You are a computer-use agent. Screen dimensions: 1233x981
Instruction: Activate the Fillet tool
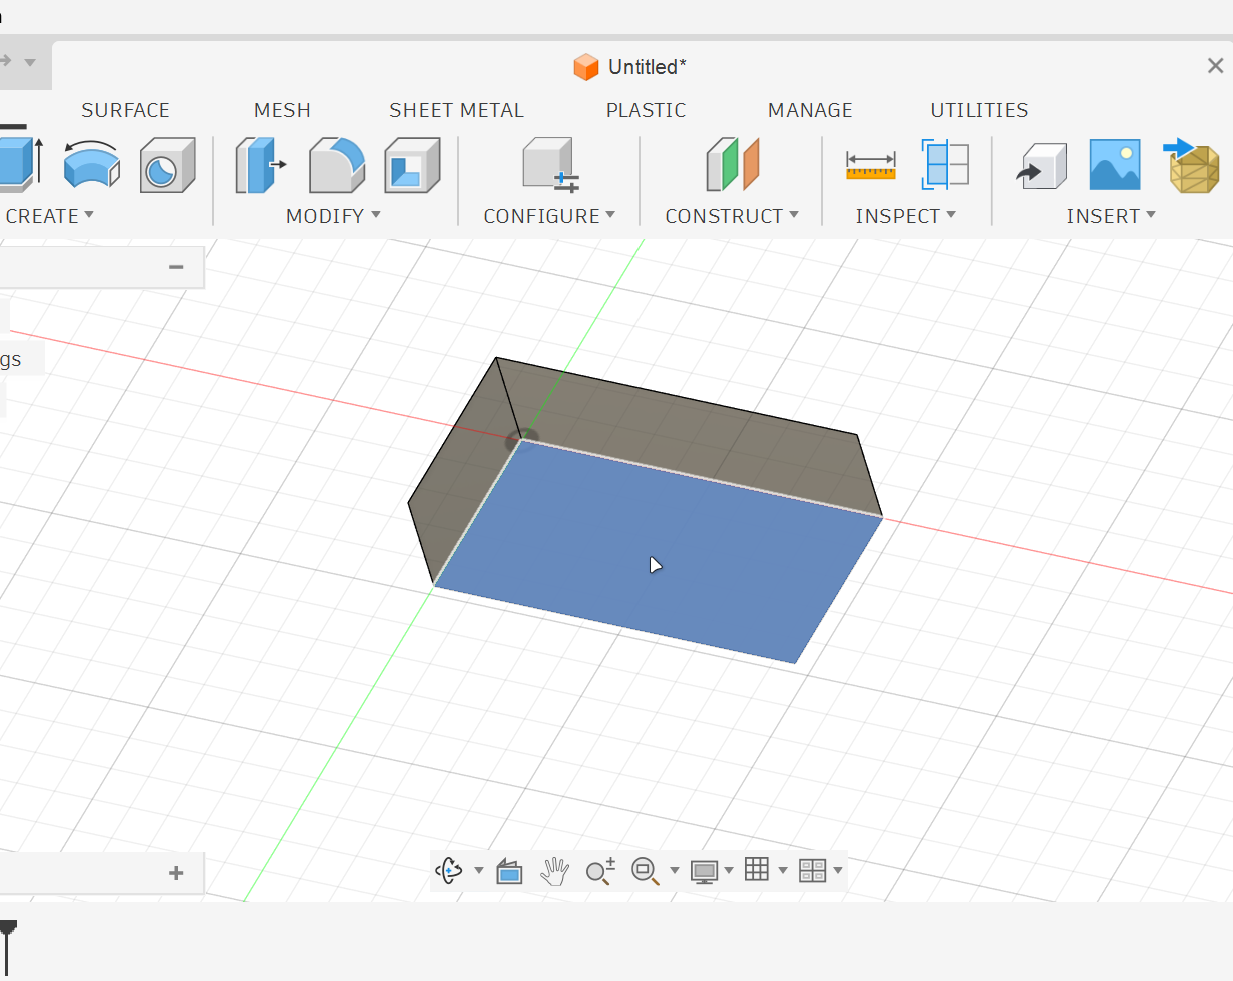point(337,165)
